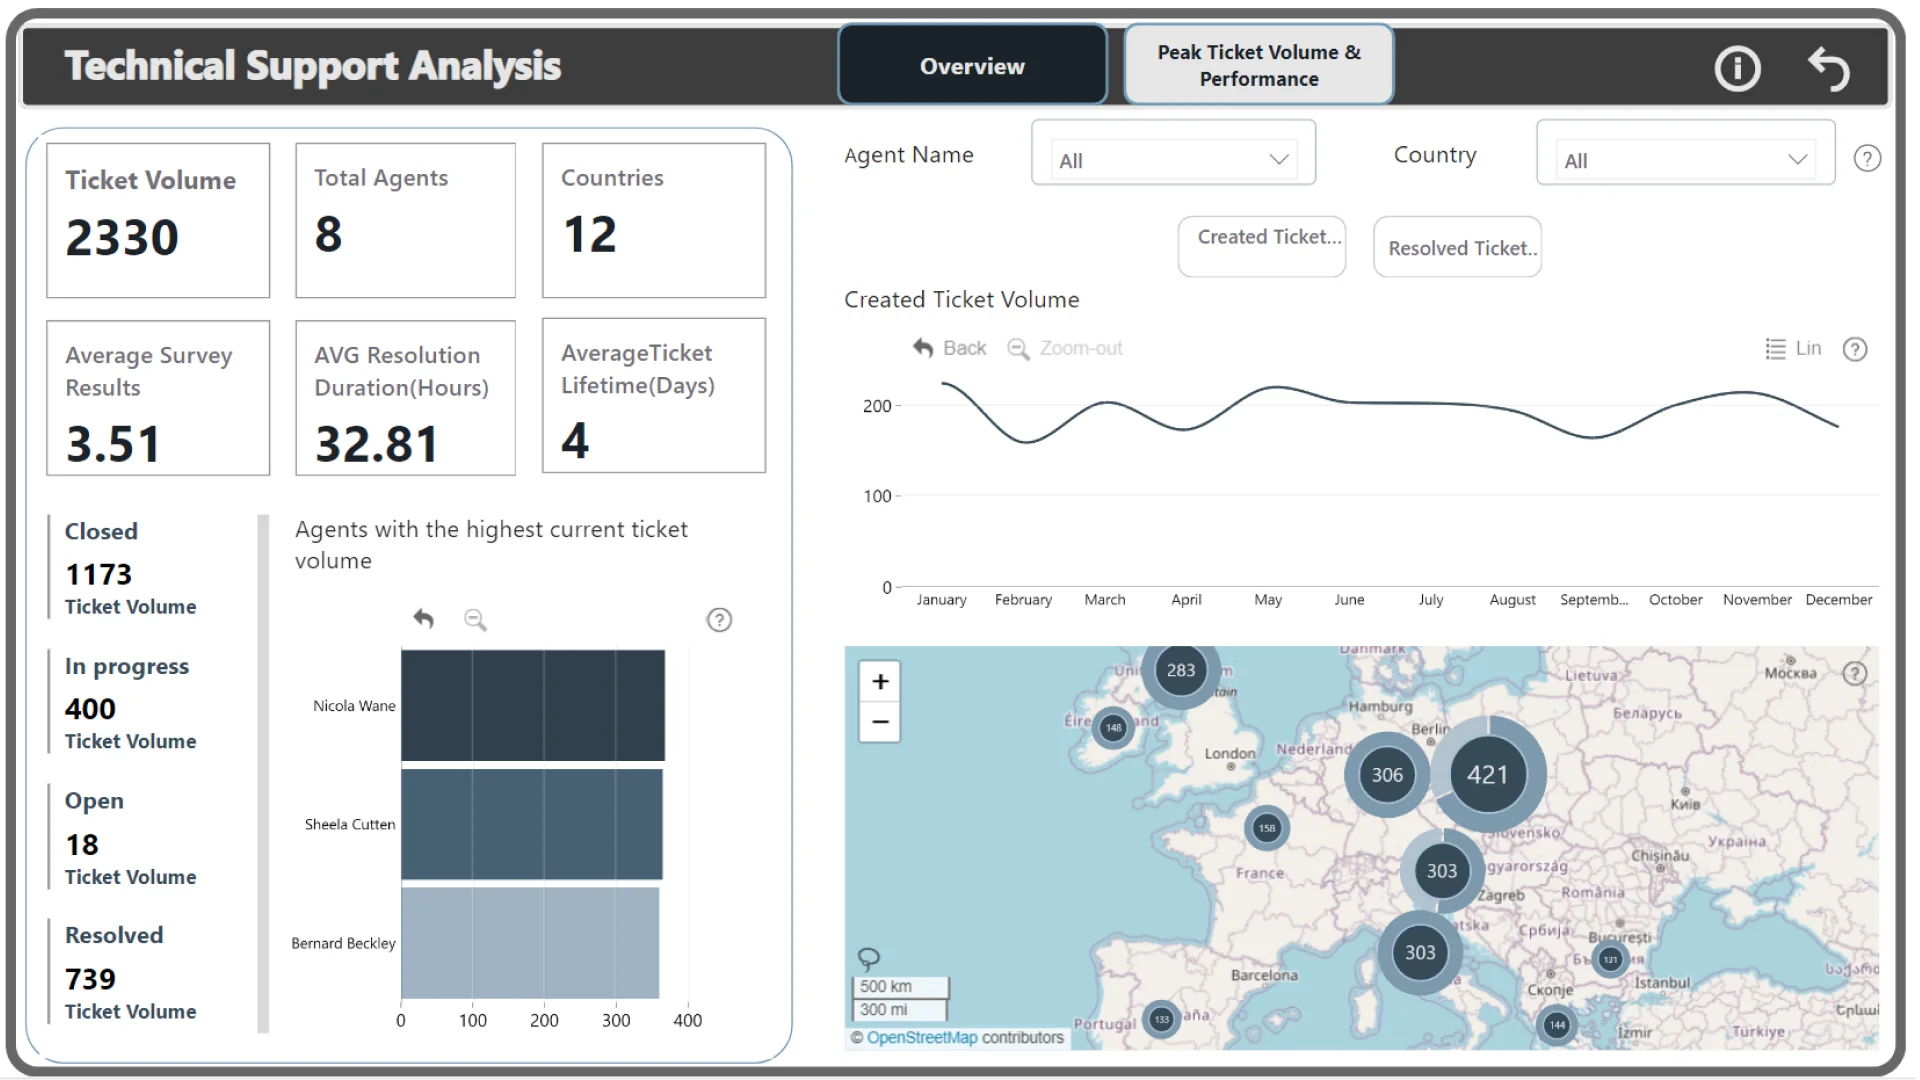Click the January axis label
This screenshot has width=1920, height=1080.
click(x=941, y=600)
